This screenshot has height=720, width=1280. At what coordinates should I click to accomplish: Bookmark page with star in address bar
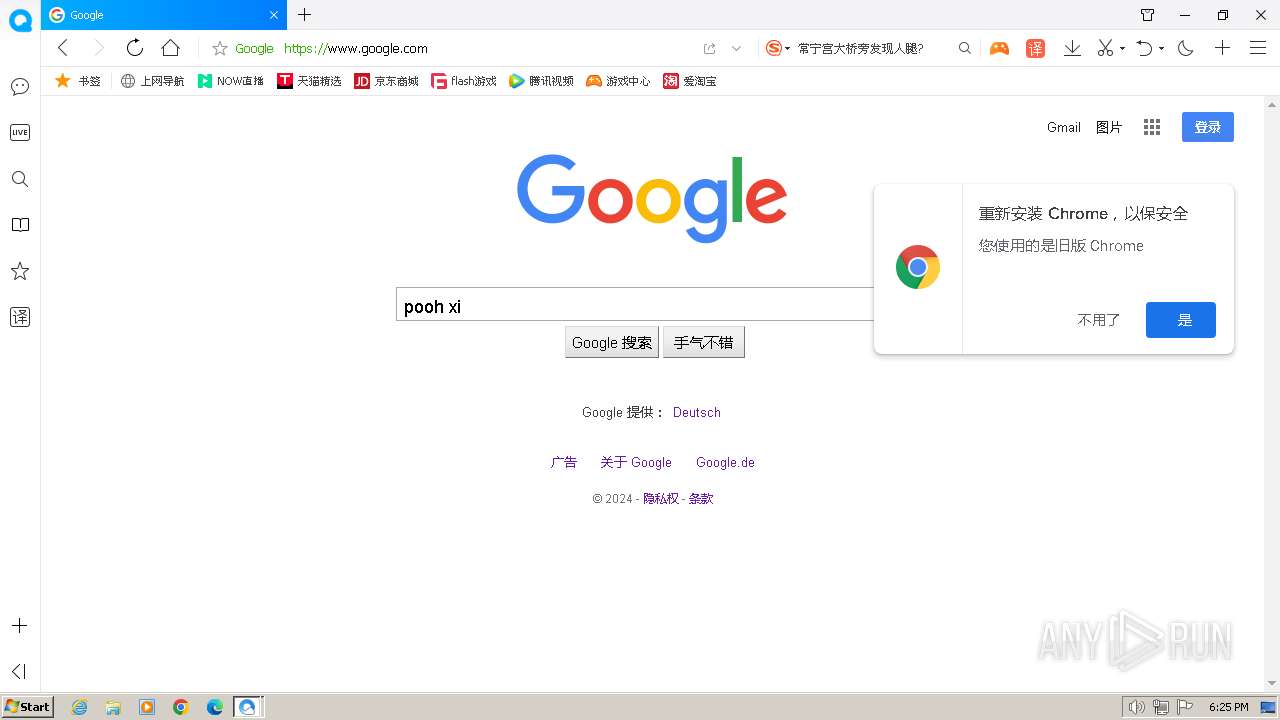click(220, 48)
